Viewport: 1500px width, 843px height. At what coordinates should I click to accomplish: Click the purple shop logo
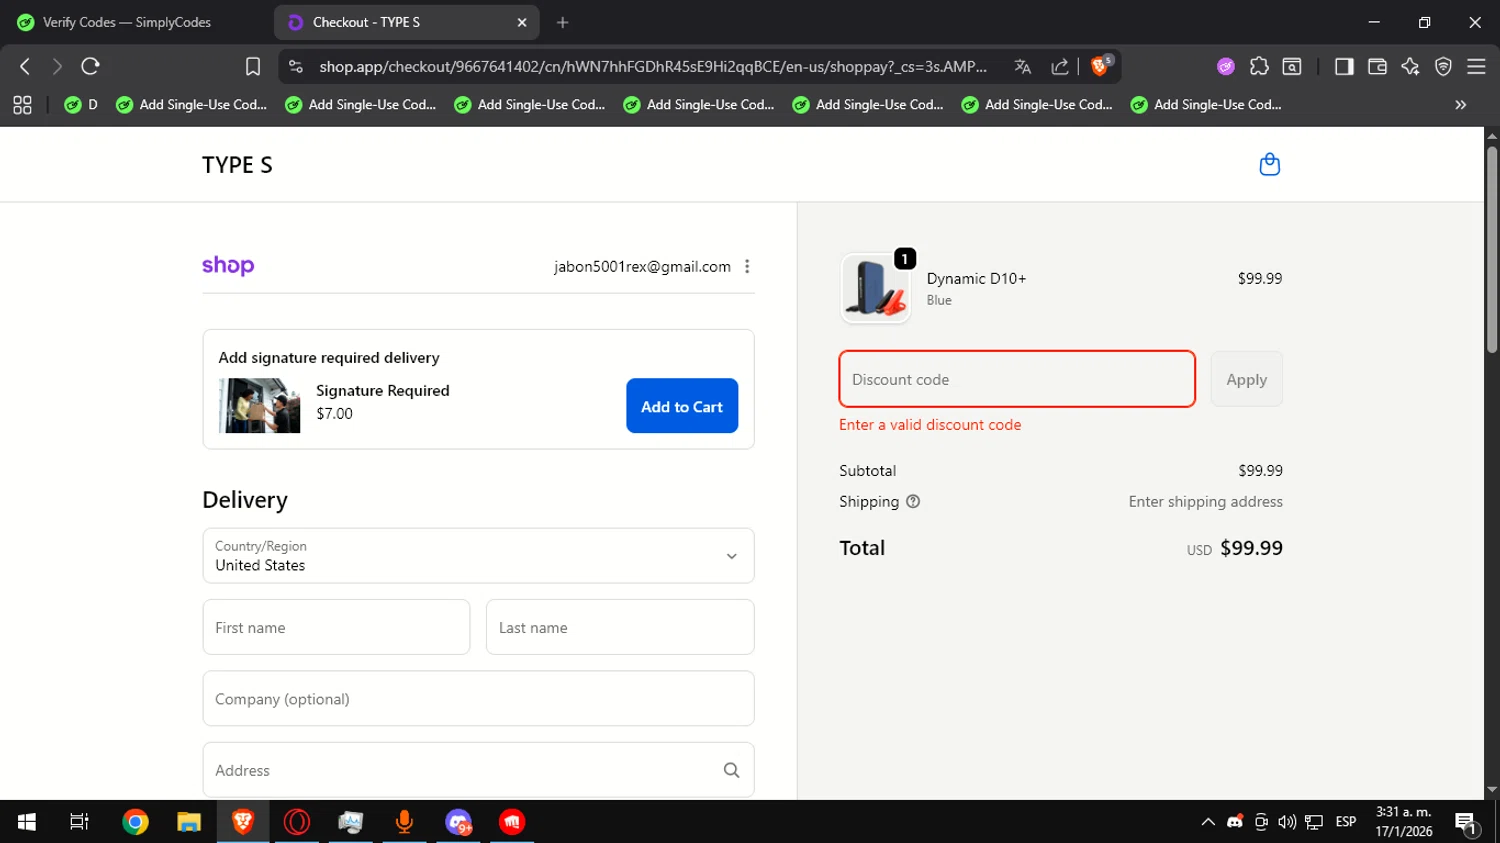[x=228, y=265]
